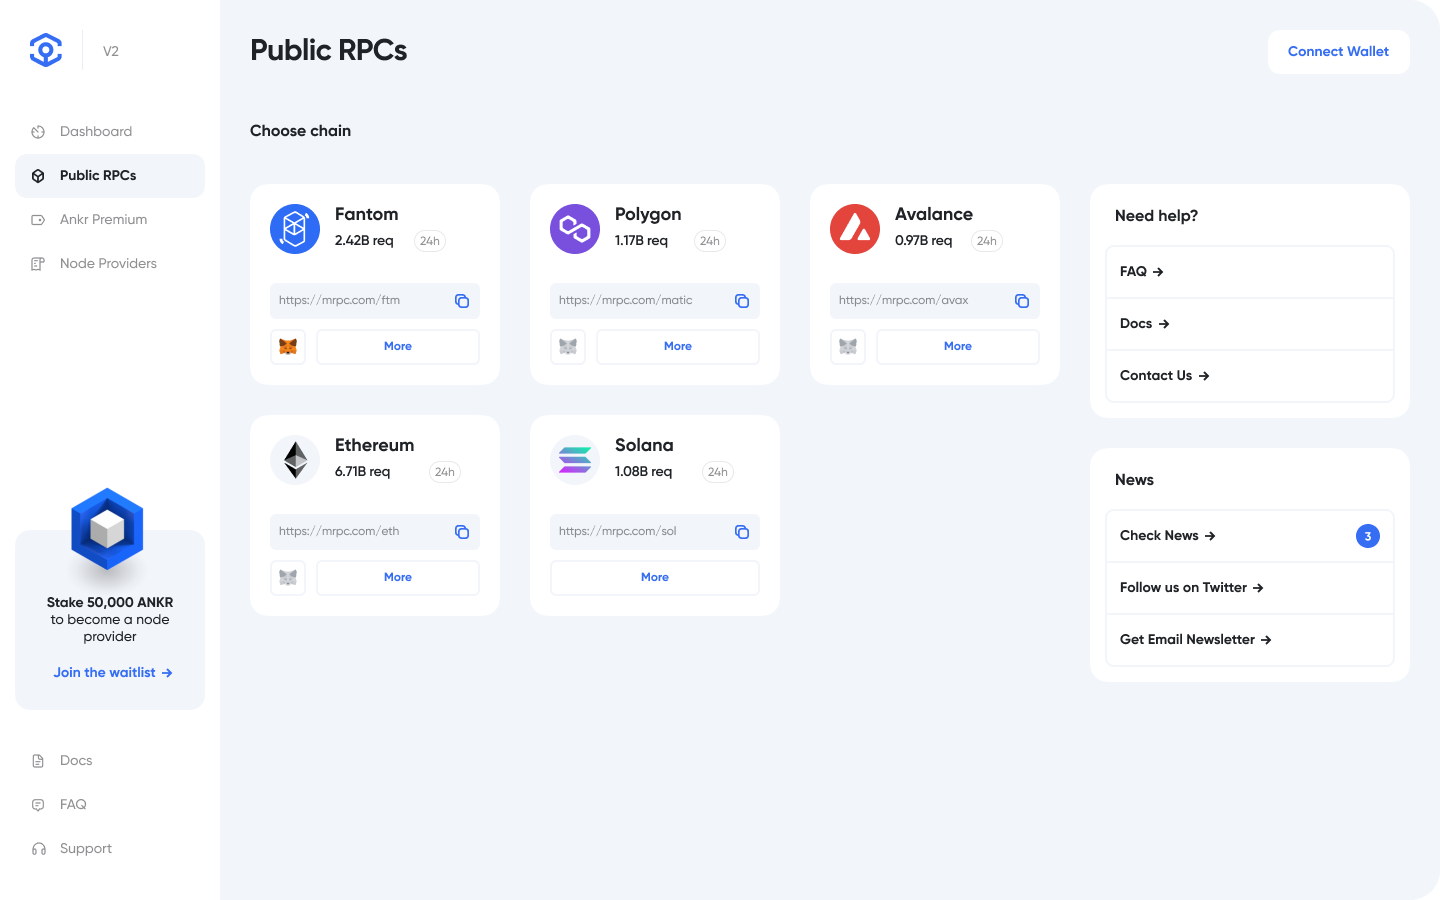Viewport: 1440px width, 900px height.
Task: Click the V2 version label
Action: click(111, 52)
